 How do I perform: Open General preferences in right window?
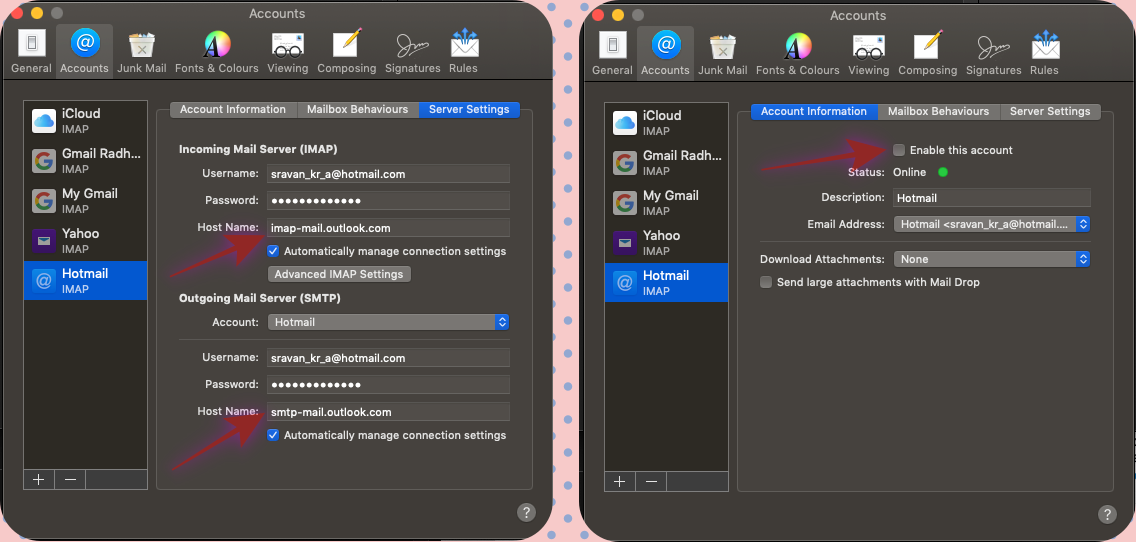tap(612, 54)
